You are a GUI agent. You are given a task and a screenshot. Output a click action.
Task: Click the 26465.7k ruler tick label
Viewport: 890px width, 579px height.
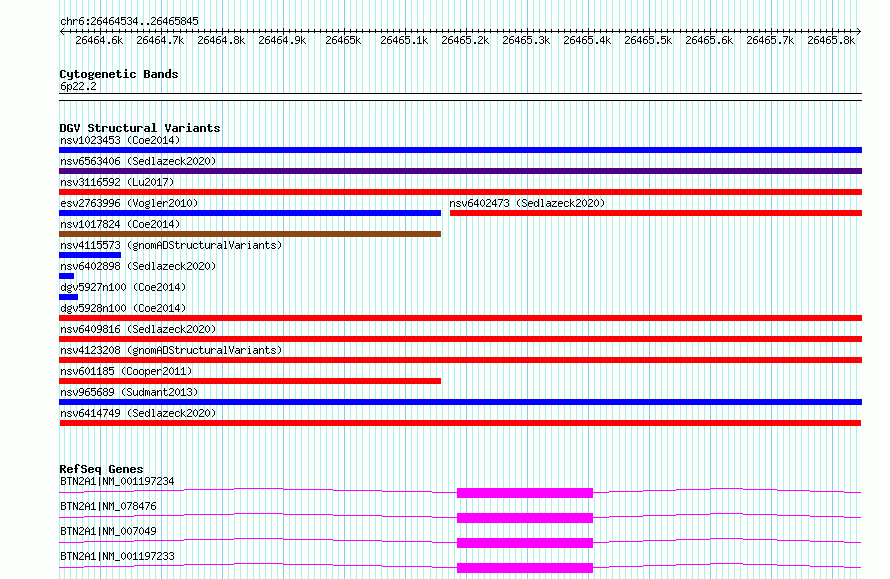click(770, 40)
